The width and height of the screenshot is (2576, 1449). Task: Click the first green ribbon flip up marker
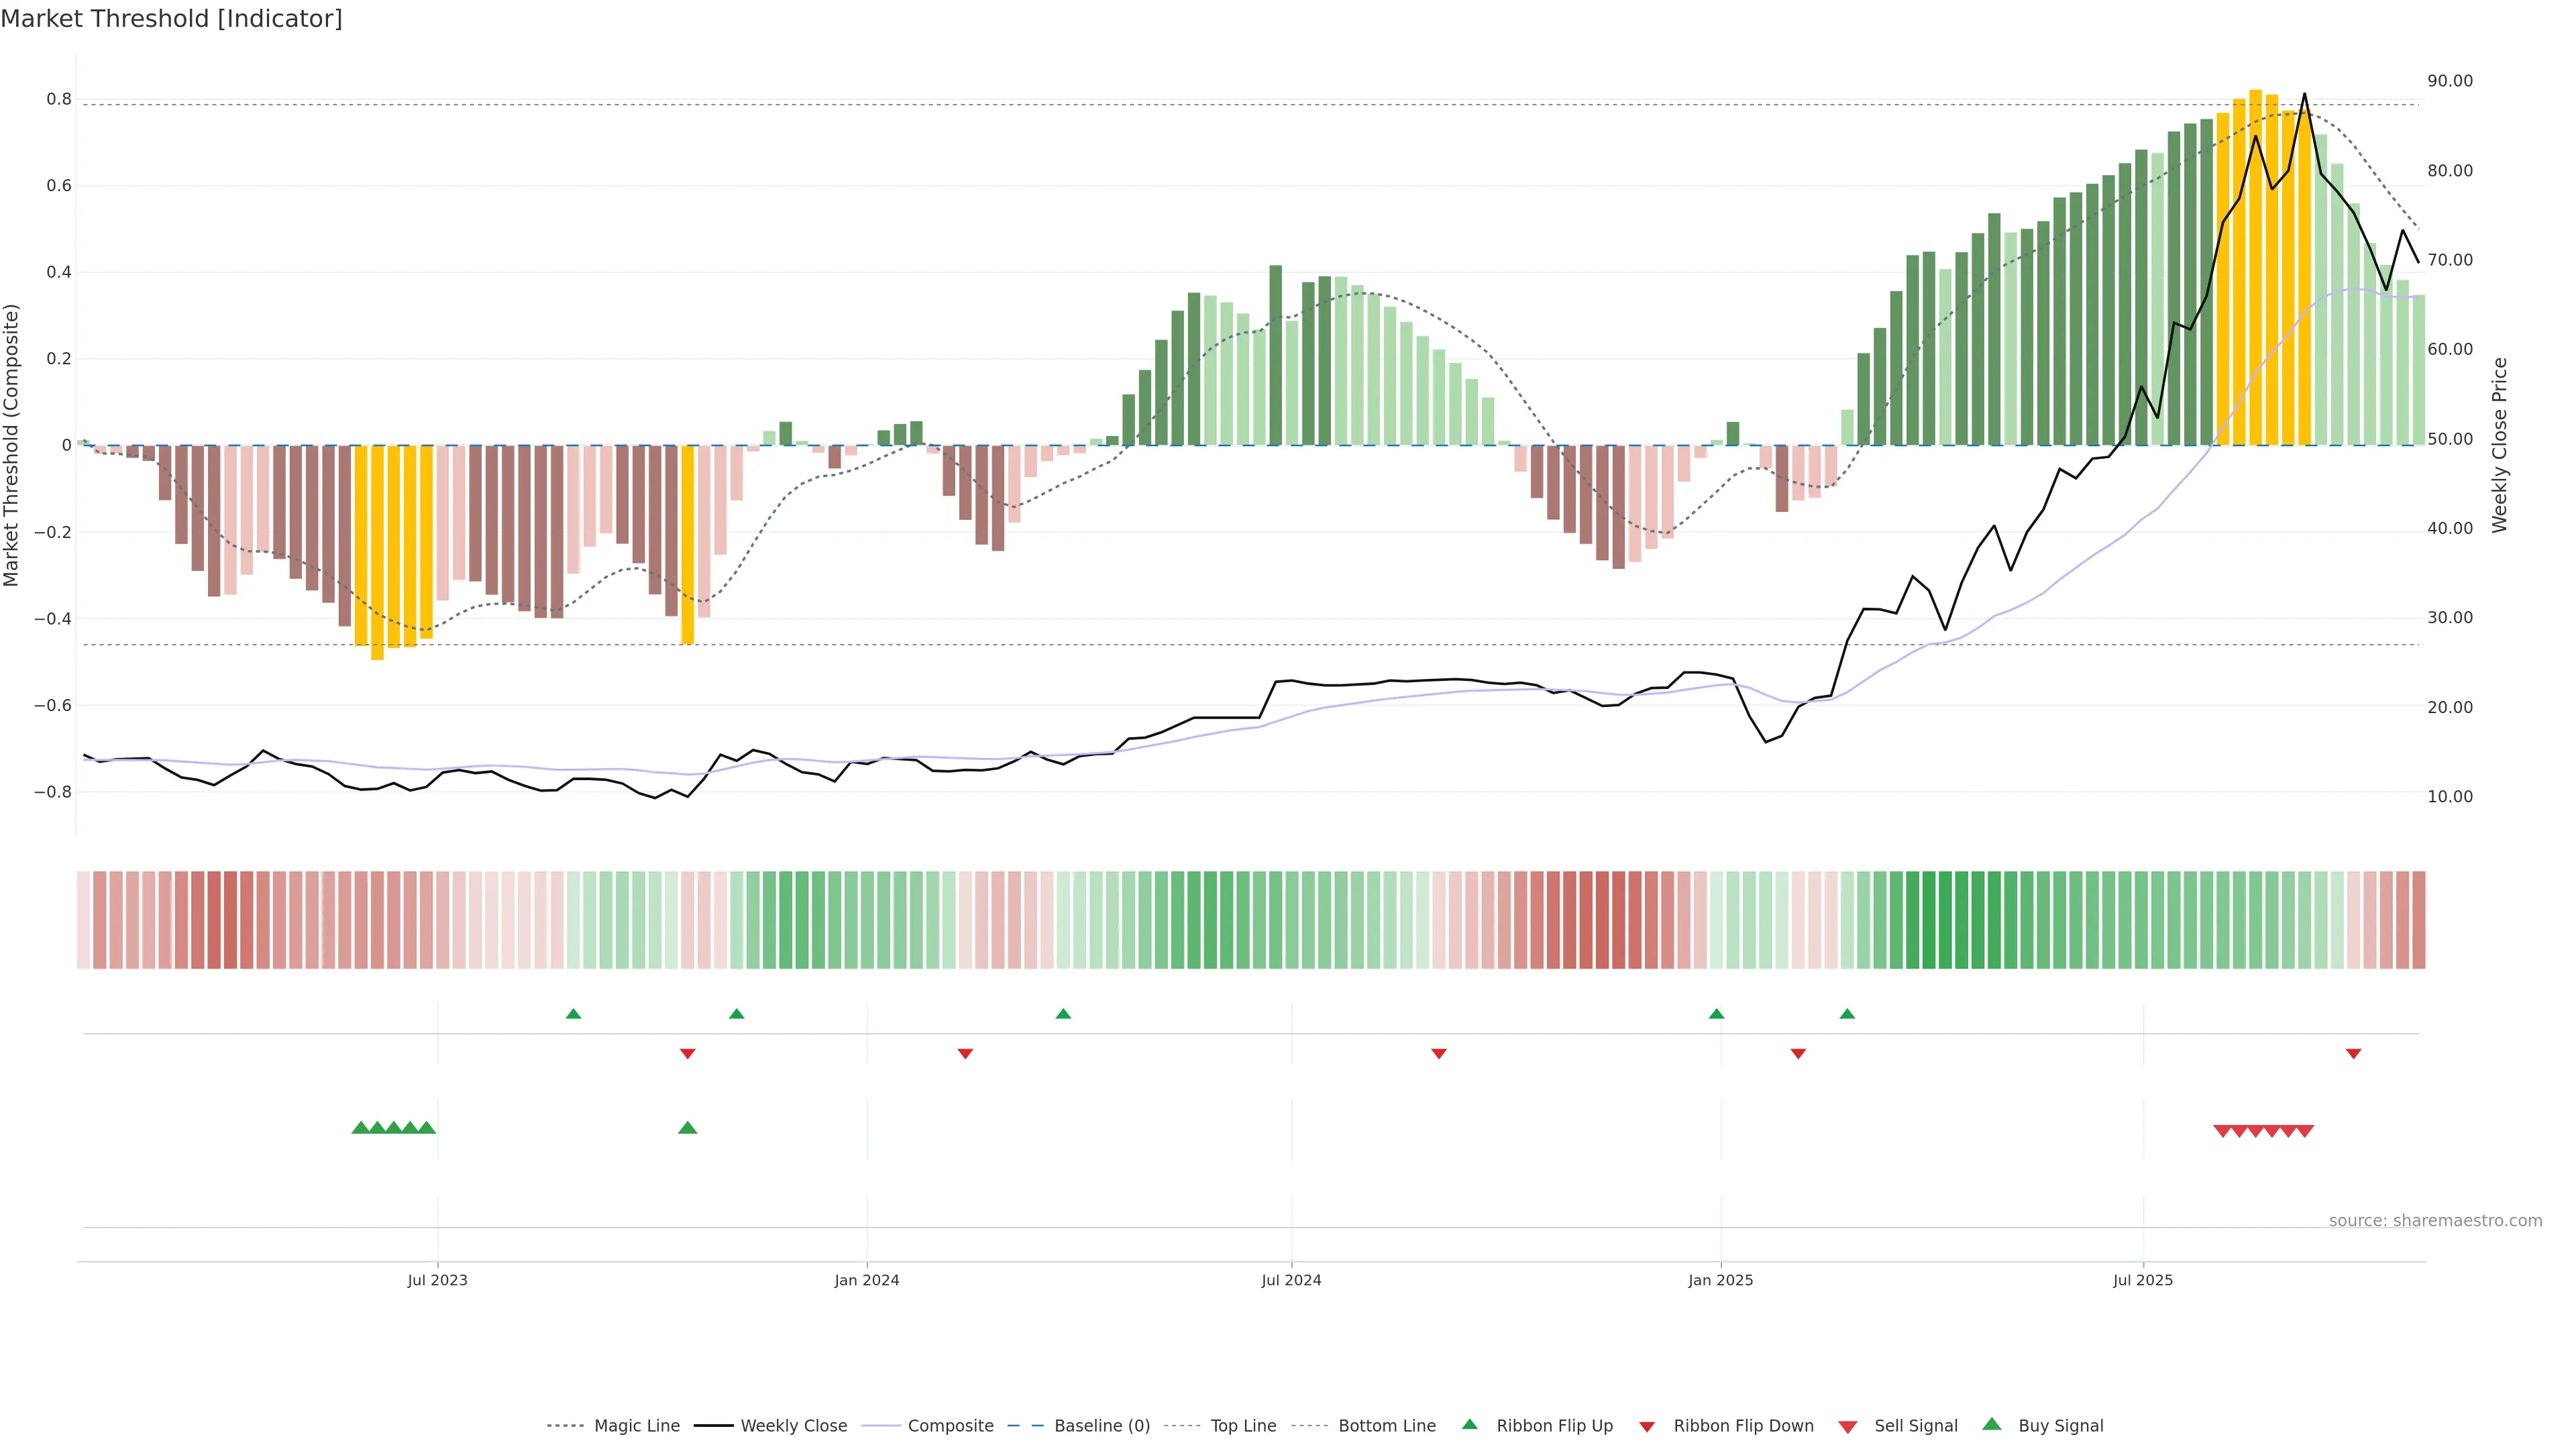click(573, 1014)
